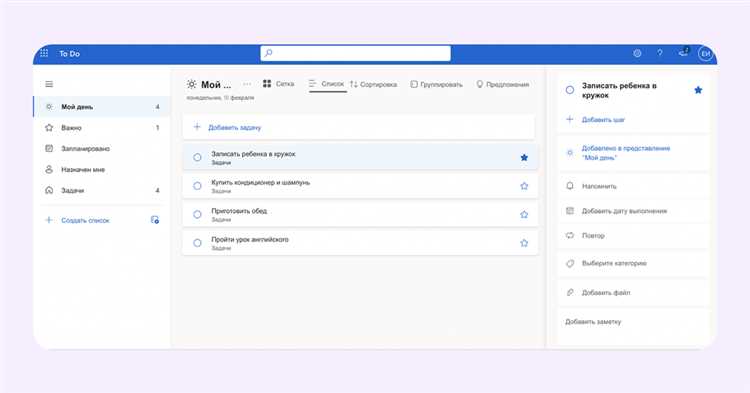Click Создать список link
The image size is (750, 393).
tap(85, 220)
